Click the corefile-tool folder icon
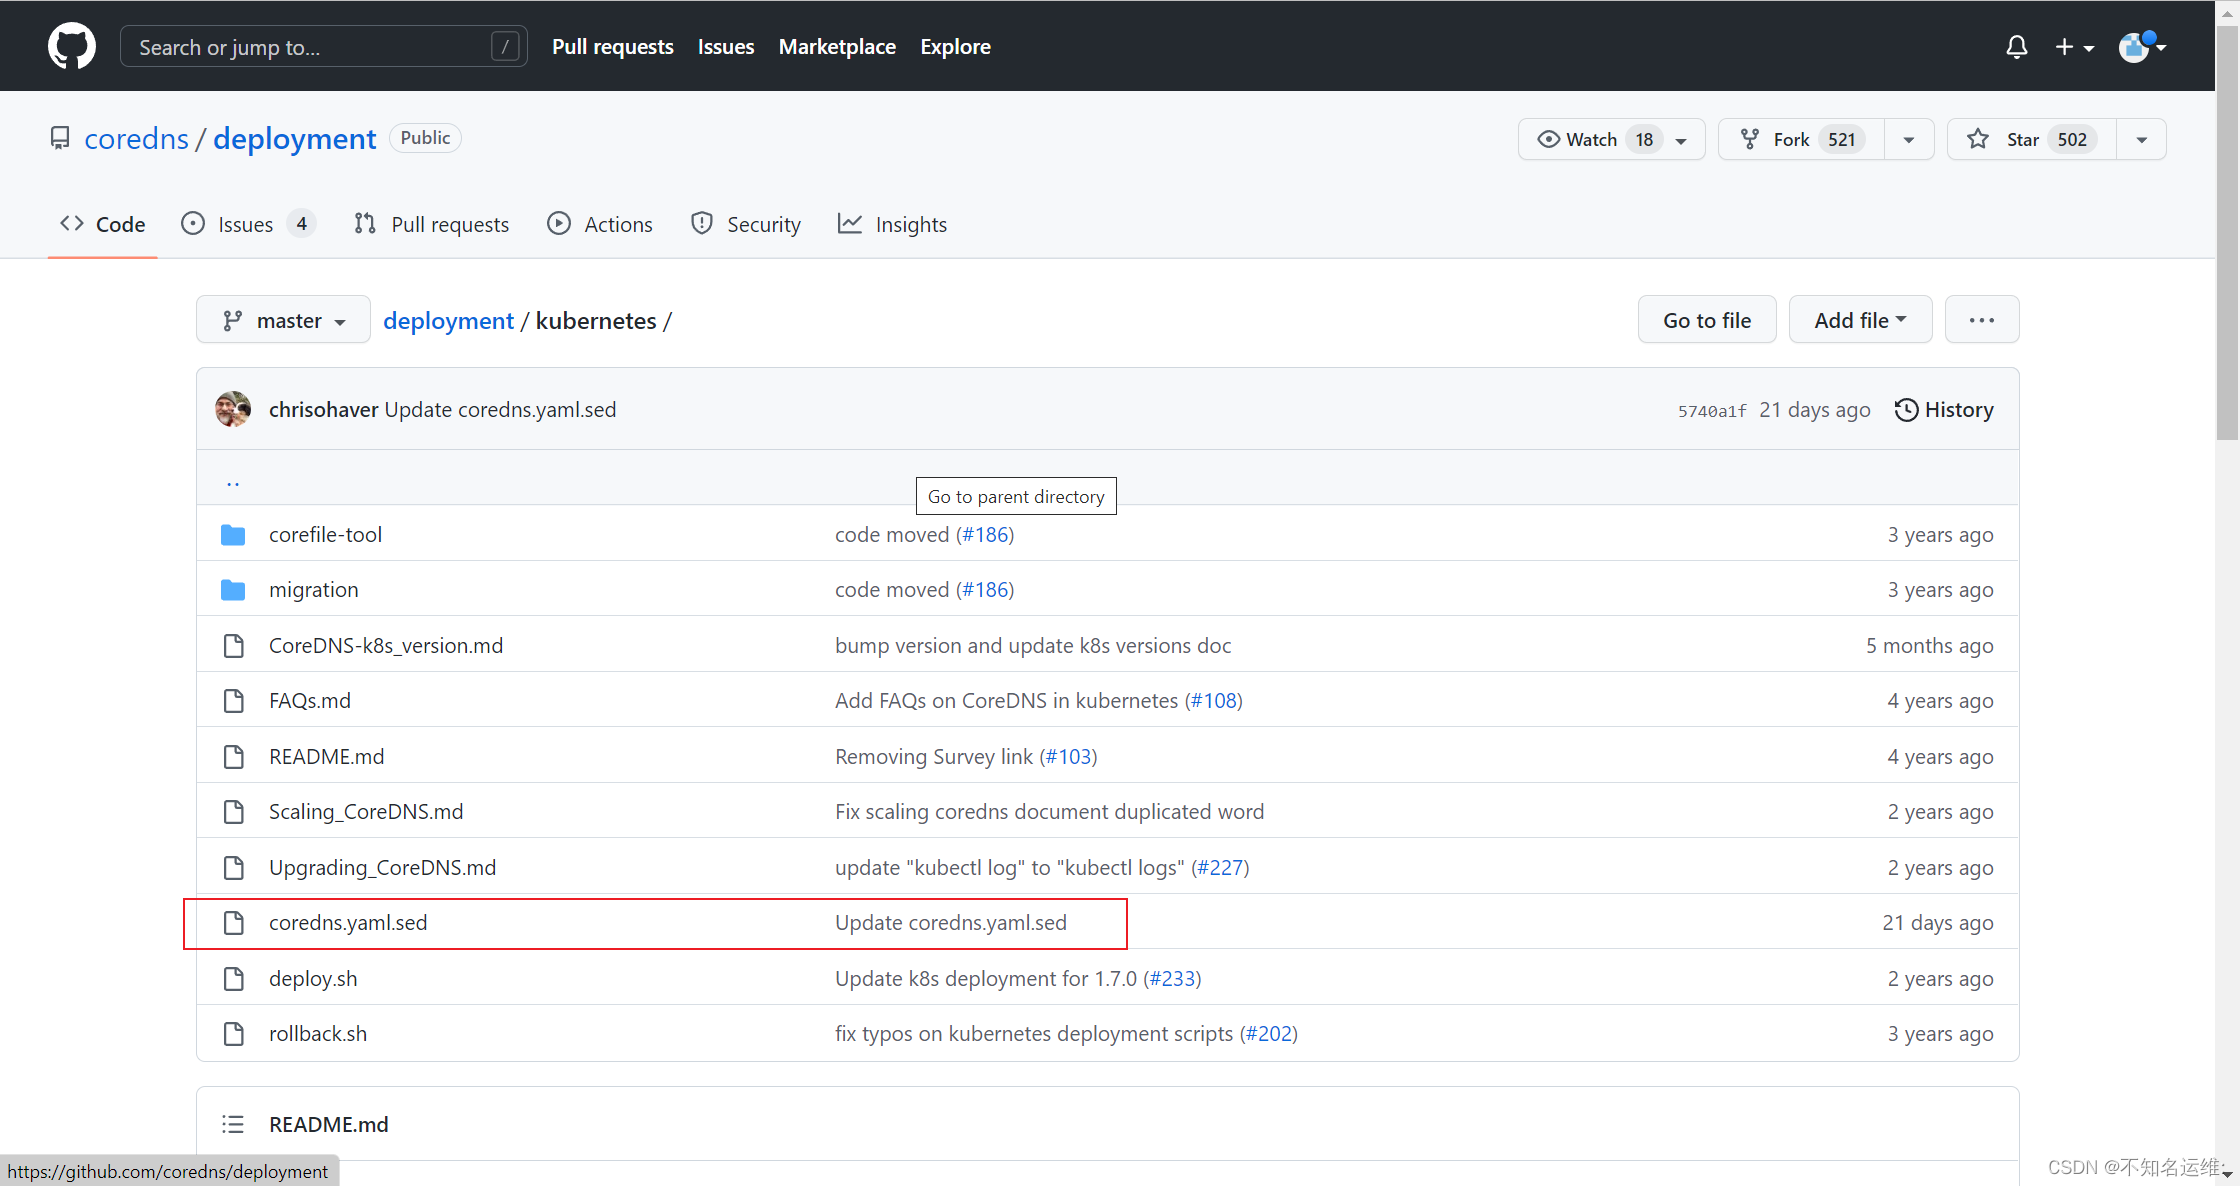The height and width of the screenshot is (1186, 2240). point(233,535)
